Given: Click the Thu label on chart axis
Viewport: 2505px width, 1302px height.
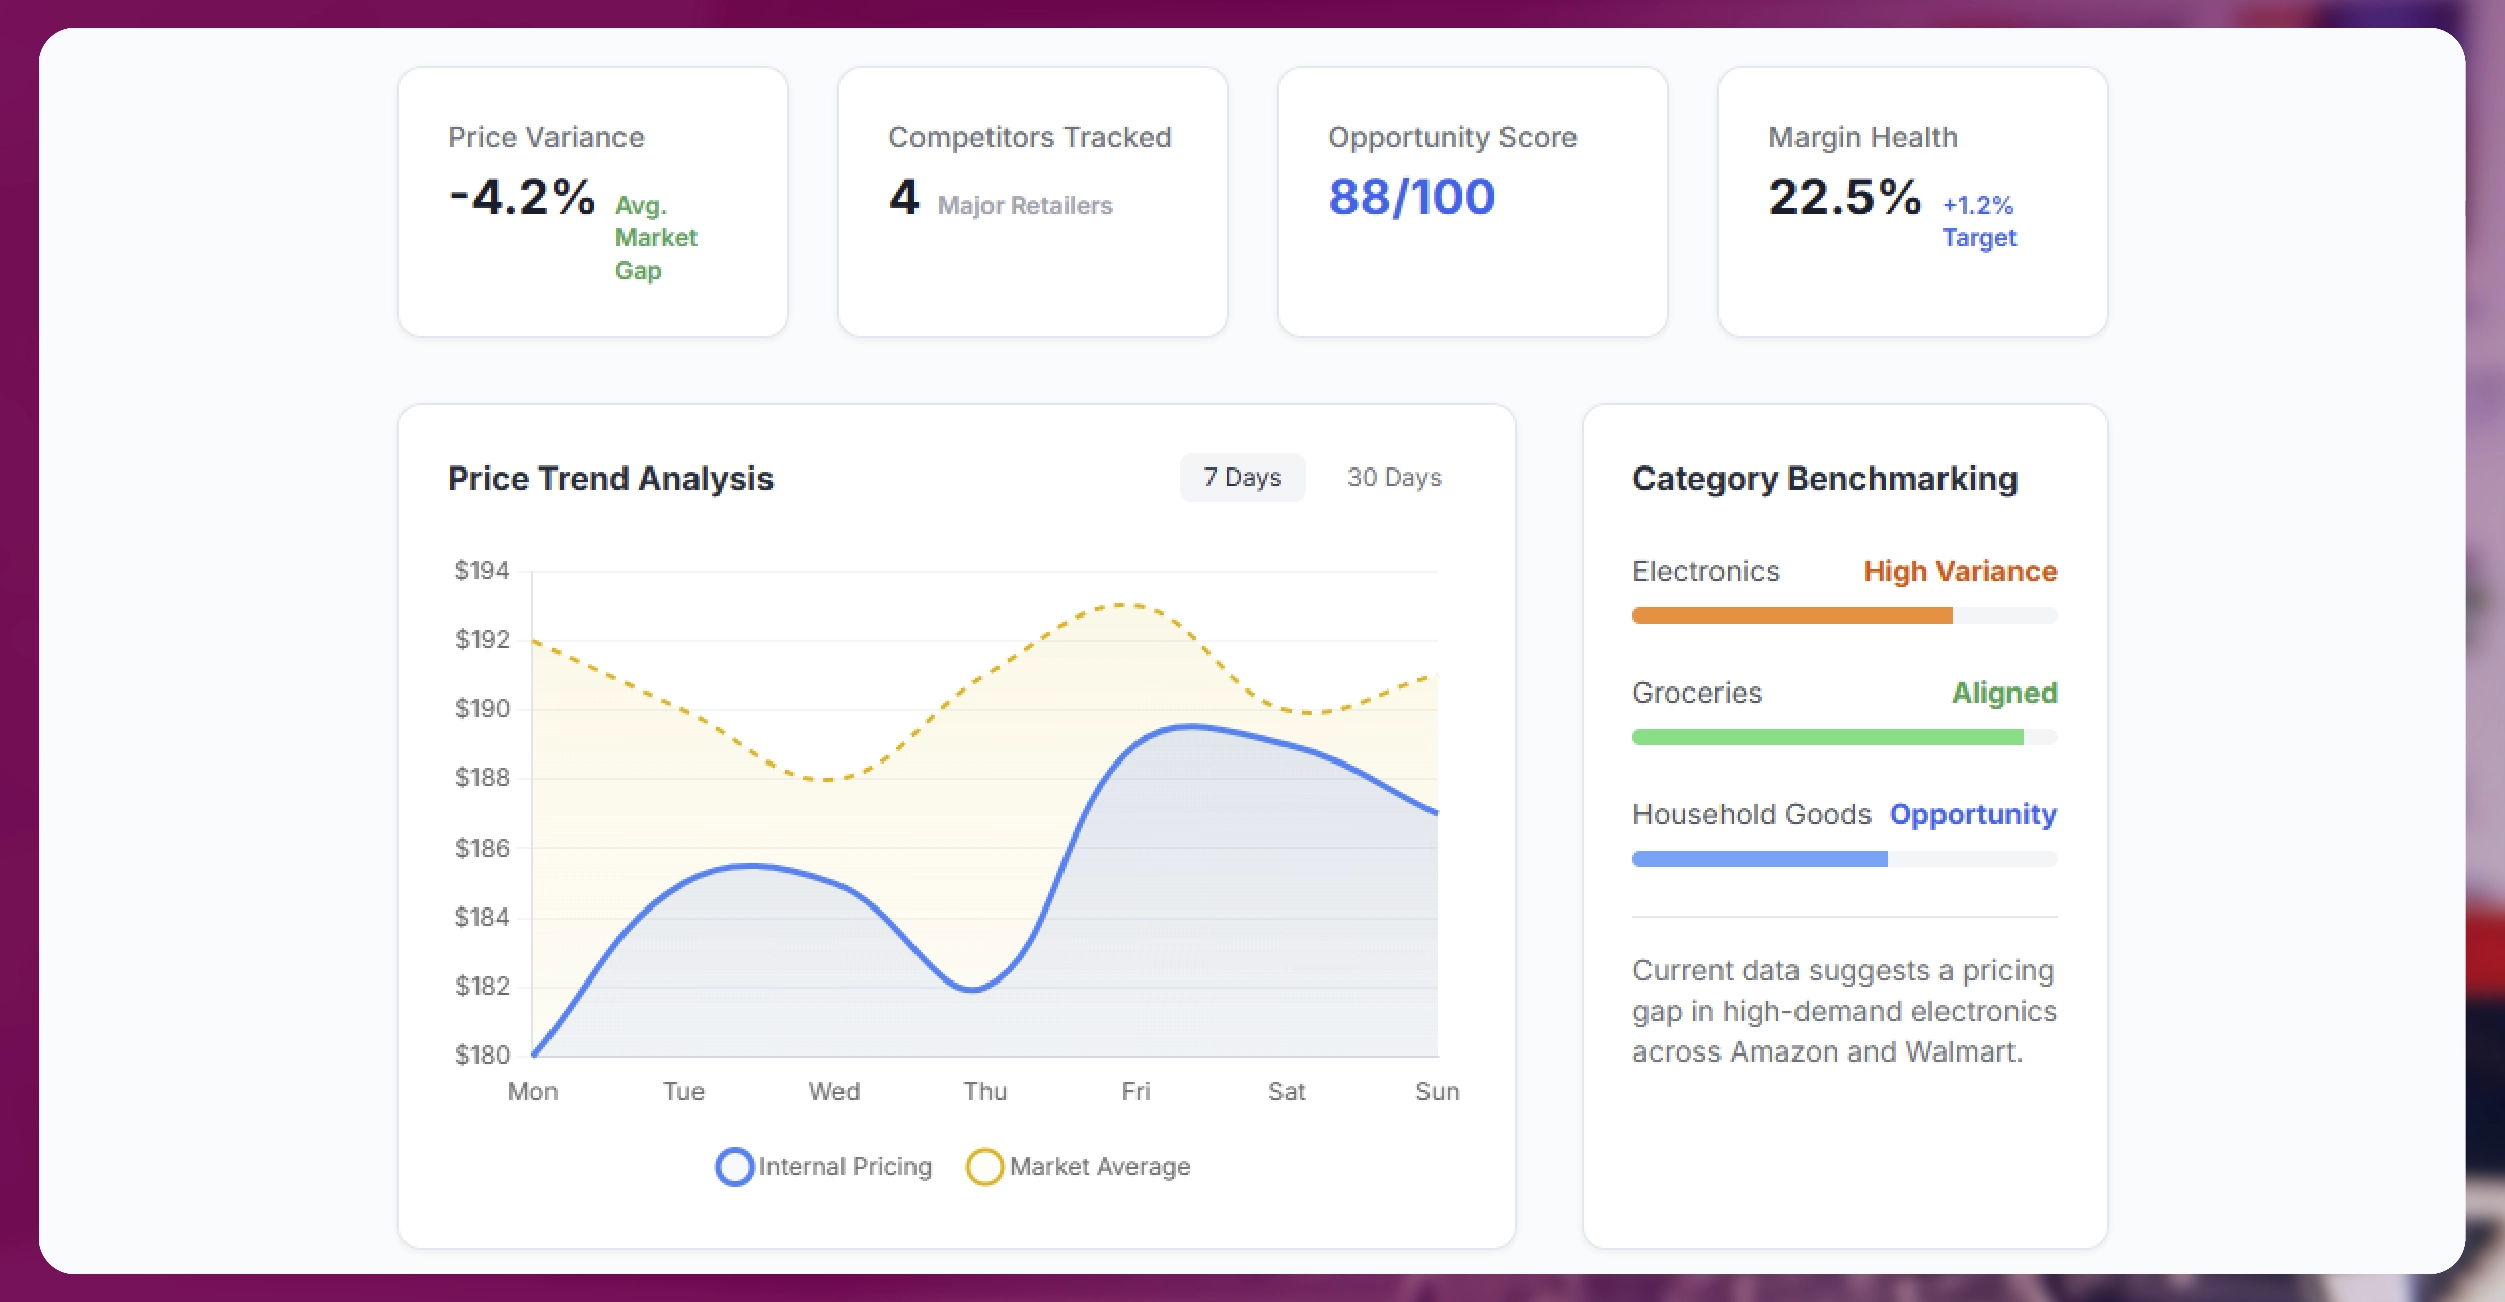Looking at the screenshot, I should 984,1091.
